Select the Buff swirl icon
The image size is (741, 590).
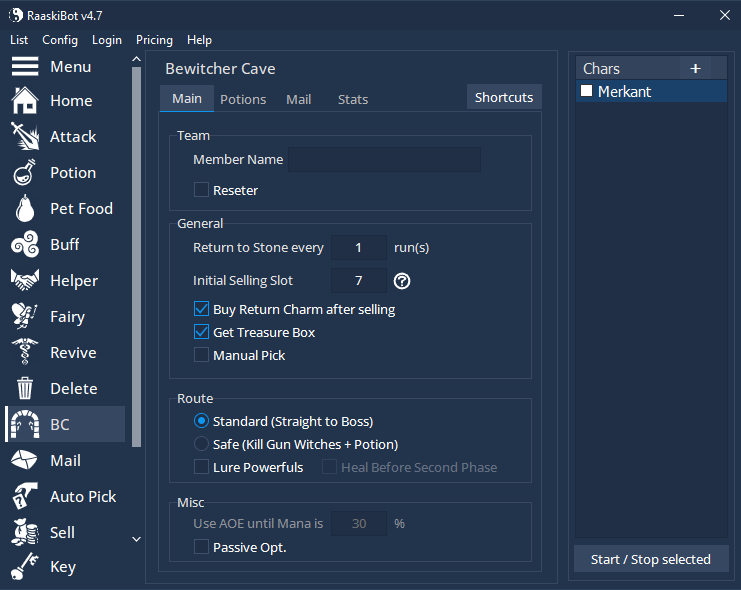click(x=25, y=244)
